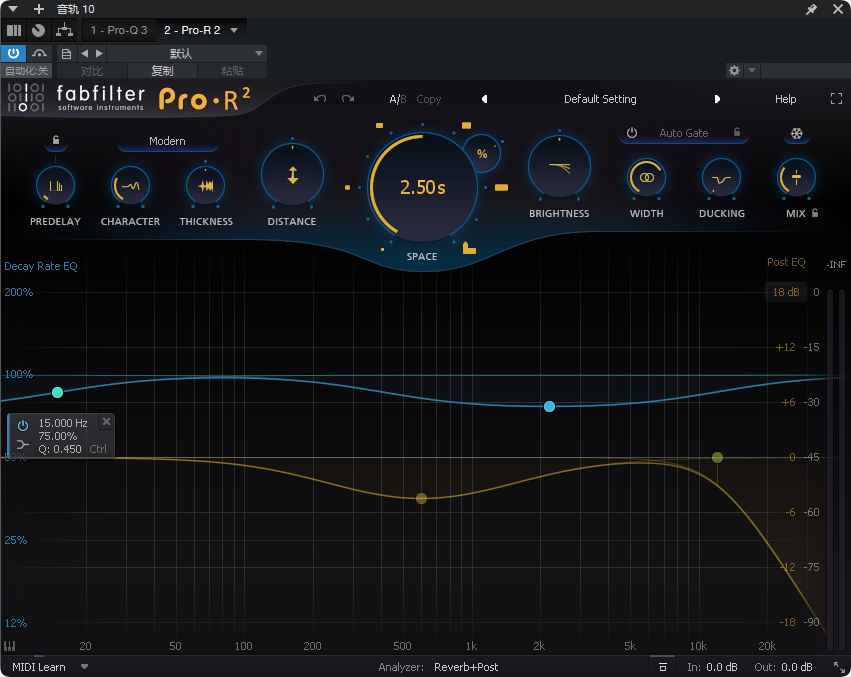851x677 pixels.
Task: Toggle the freeze snowflake button
Action: [796, 134]
